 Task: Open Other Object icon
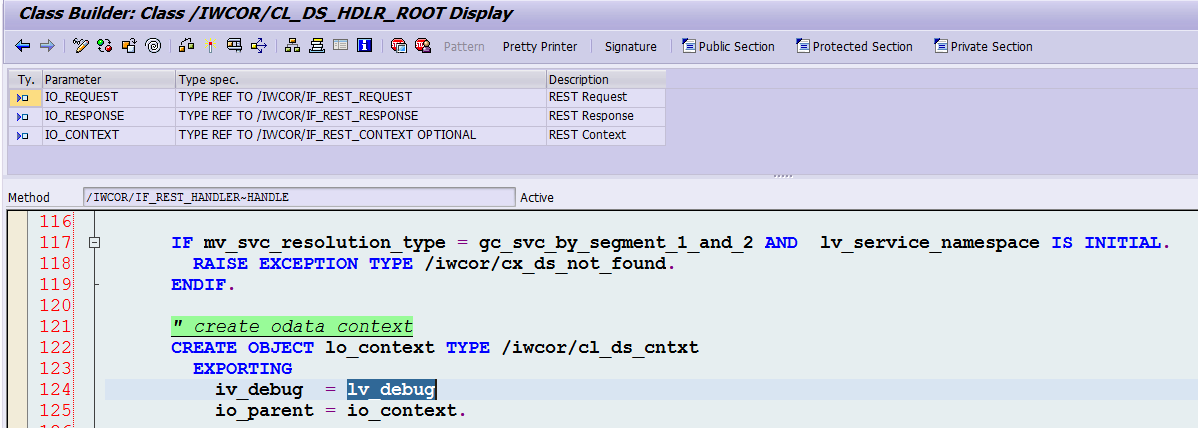(x=129, y=46)
